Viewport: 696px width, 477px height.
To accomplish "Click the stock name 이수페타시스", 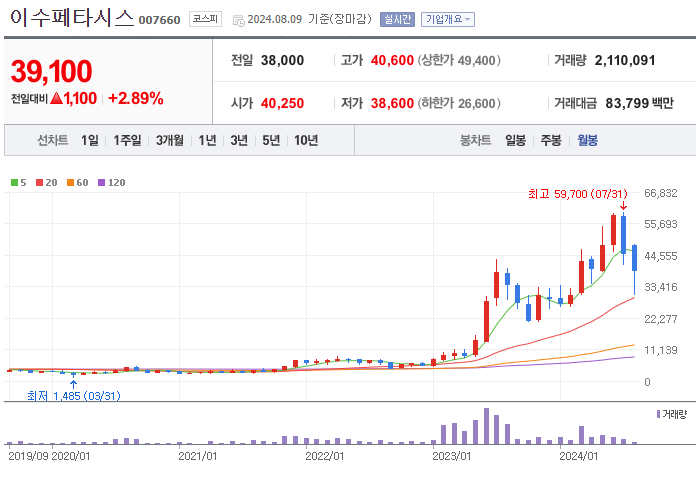I will click(x=71, y=18).
